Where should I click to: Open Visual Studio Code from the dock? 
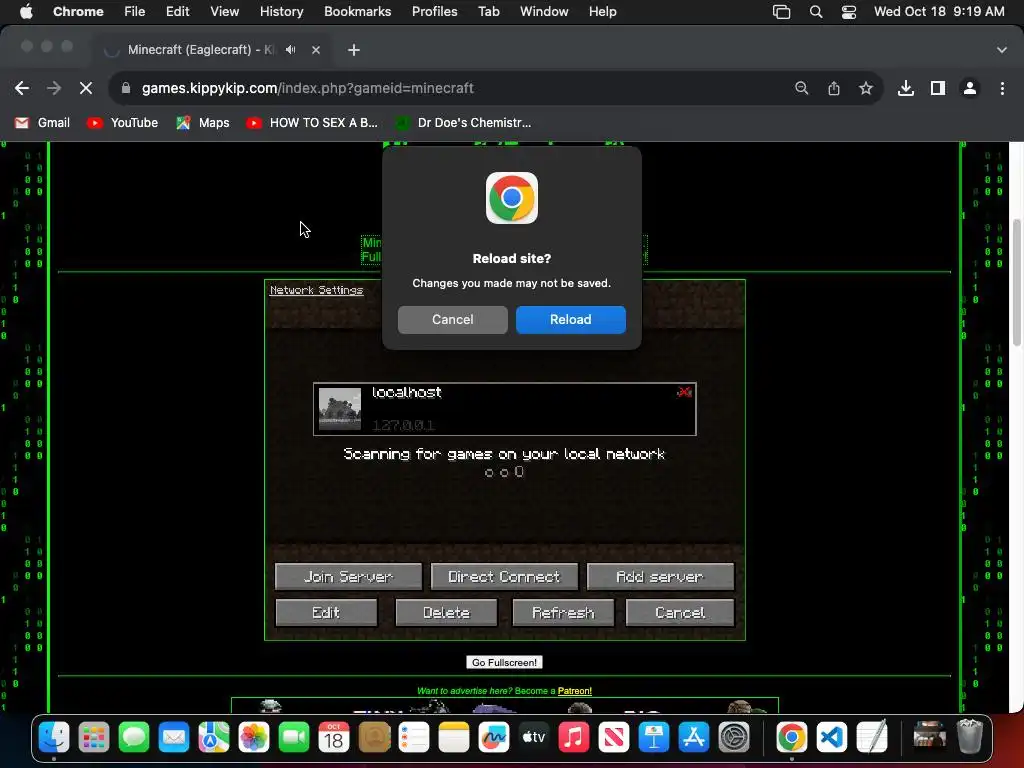point(831,738)
